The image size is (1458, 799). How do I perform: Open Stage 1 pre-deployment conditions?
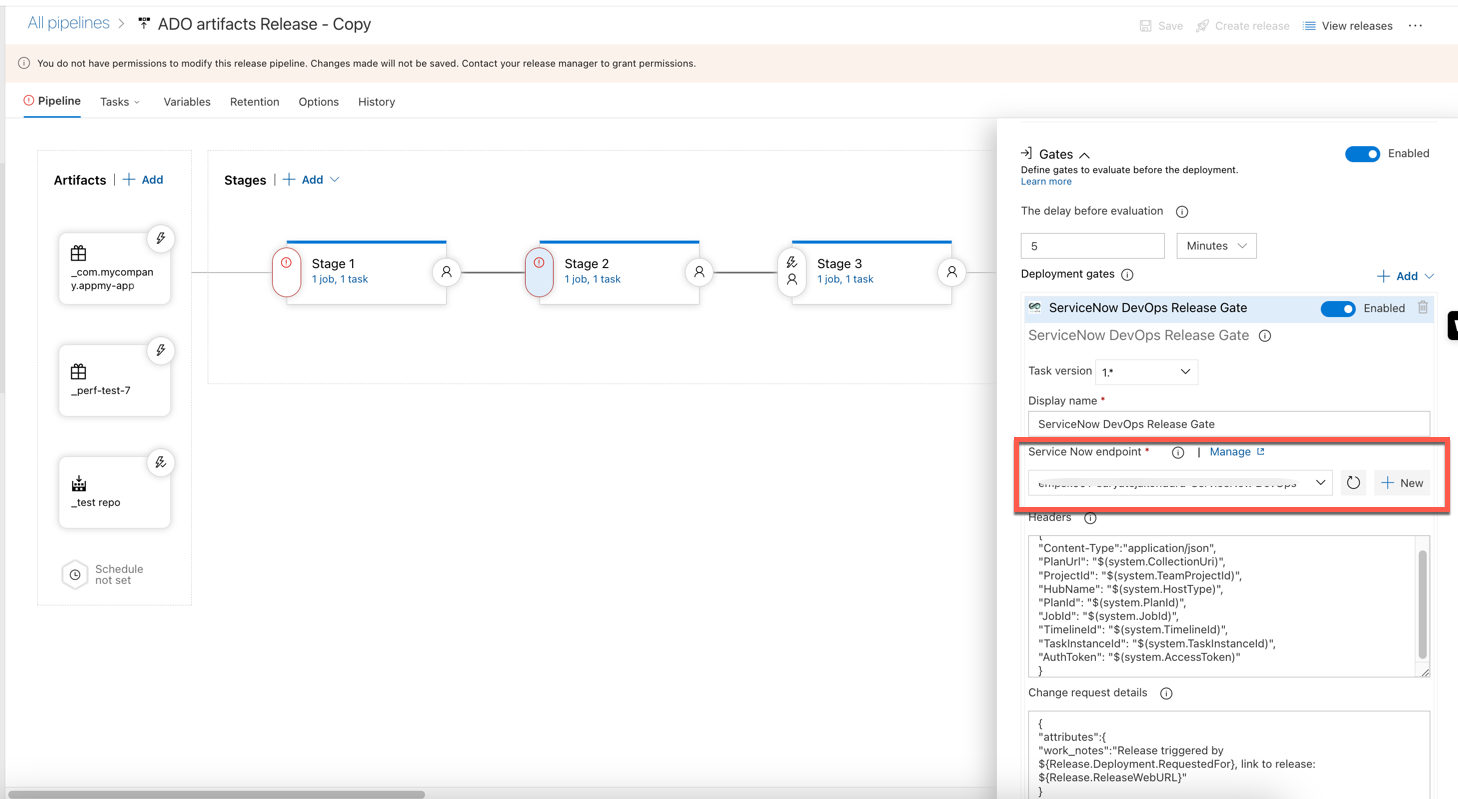[x=286, y=272]
